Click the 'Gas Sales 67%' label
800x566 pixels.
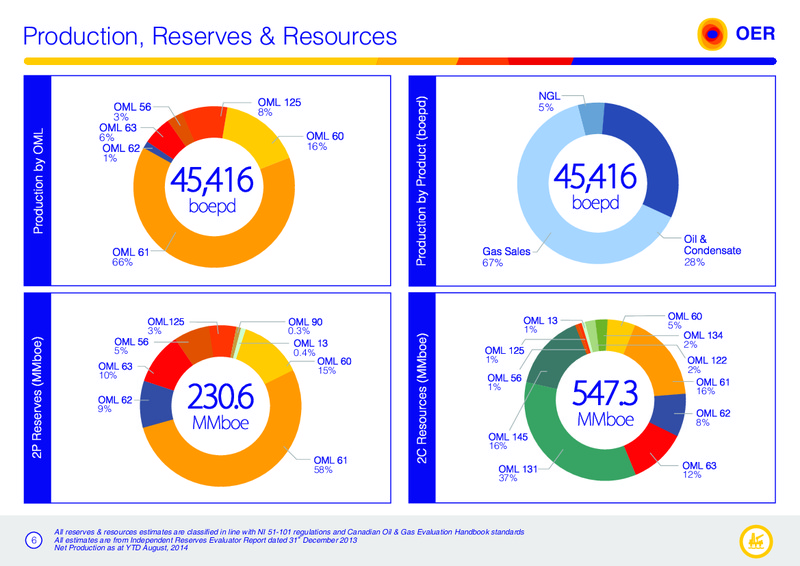click(x=506, y=257)
